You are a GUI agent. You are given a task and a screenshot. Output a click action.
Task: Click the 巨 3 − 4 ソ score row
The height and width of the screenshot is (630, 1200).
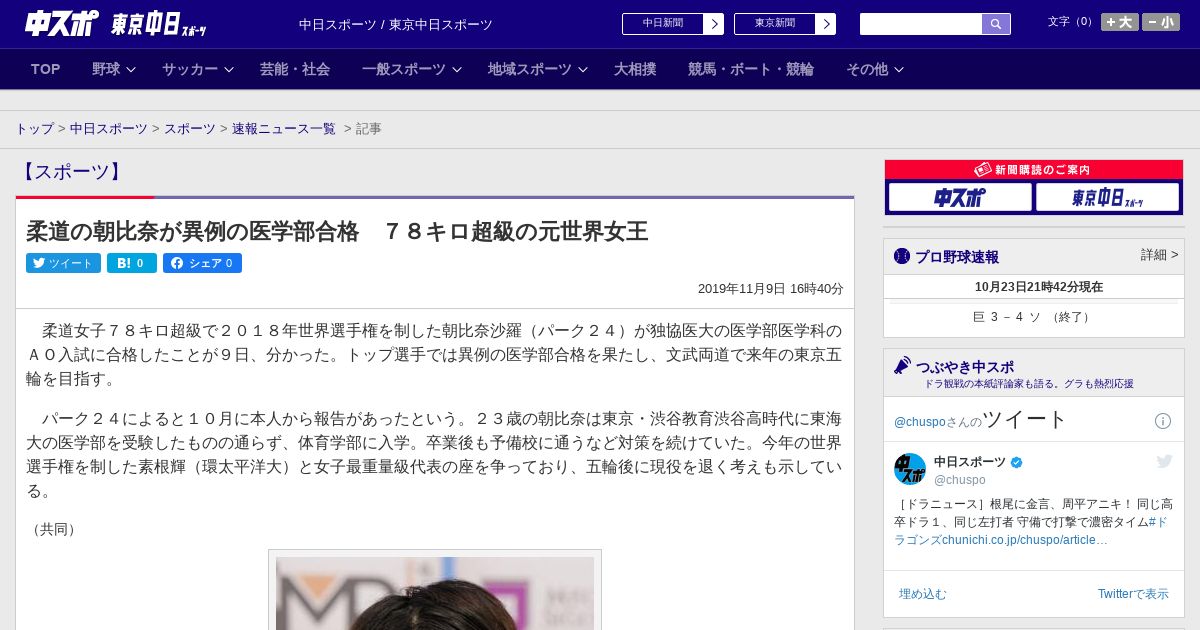pyautogui.click(x=1034, y=317)
